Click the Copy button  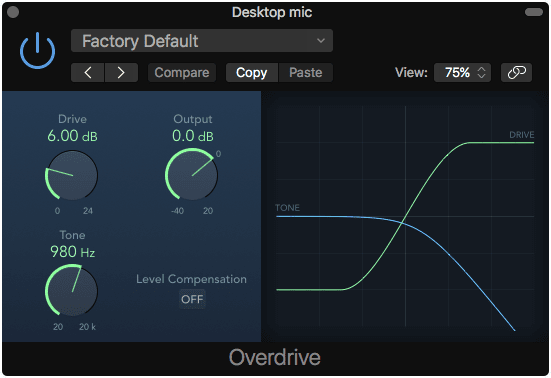(252, 73)
